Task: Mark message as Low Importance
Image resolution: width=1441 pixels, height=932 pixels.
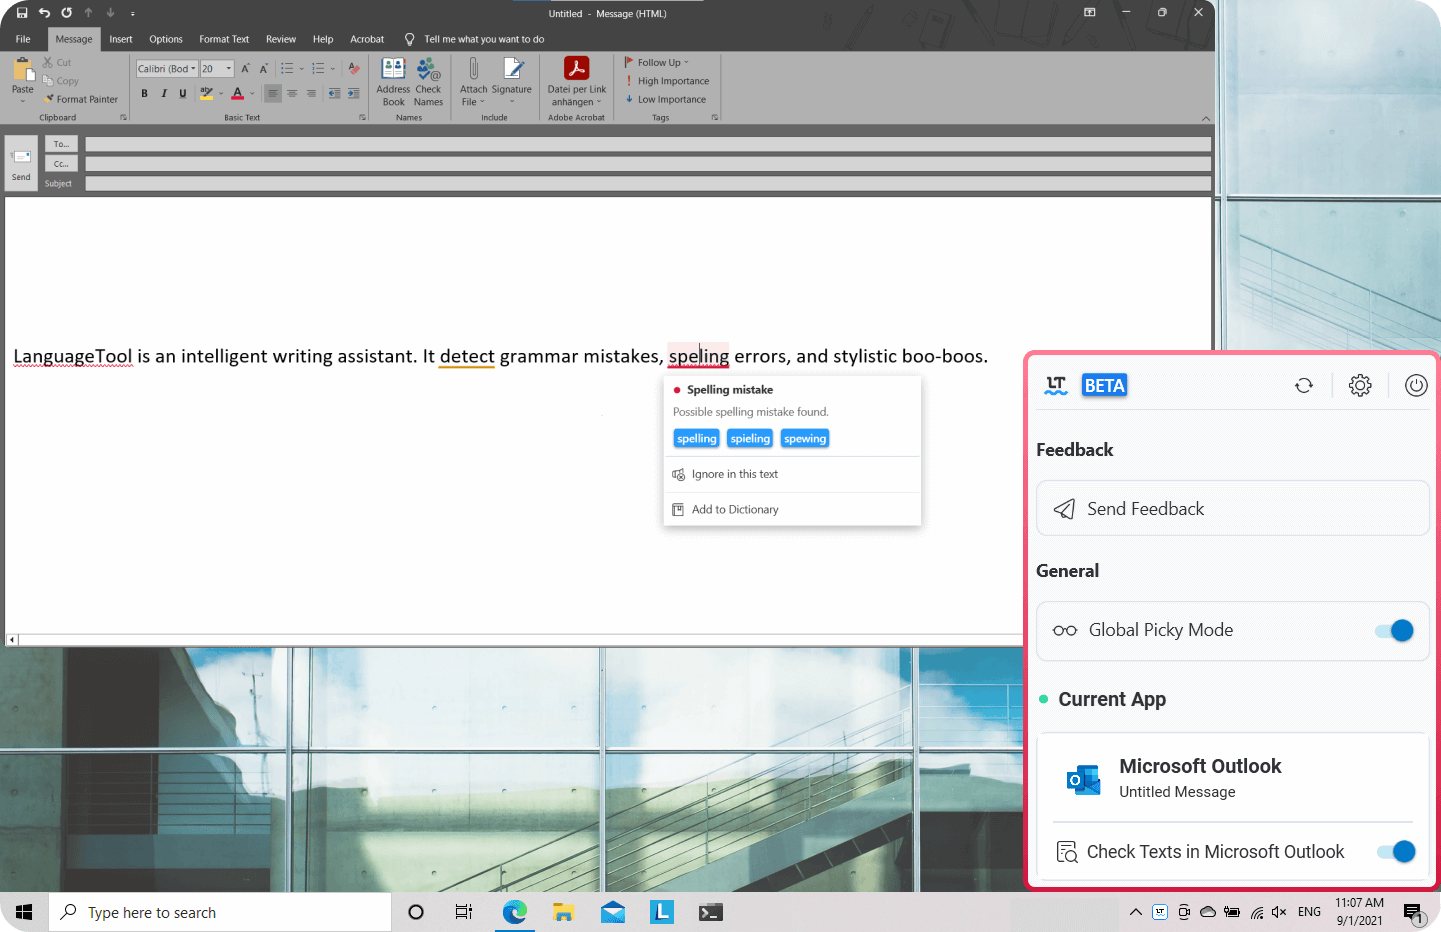Action: [665, 99]
